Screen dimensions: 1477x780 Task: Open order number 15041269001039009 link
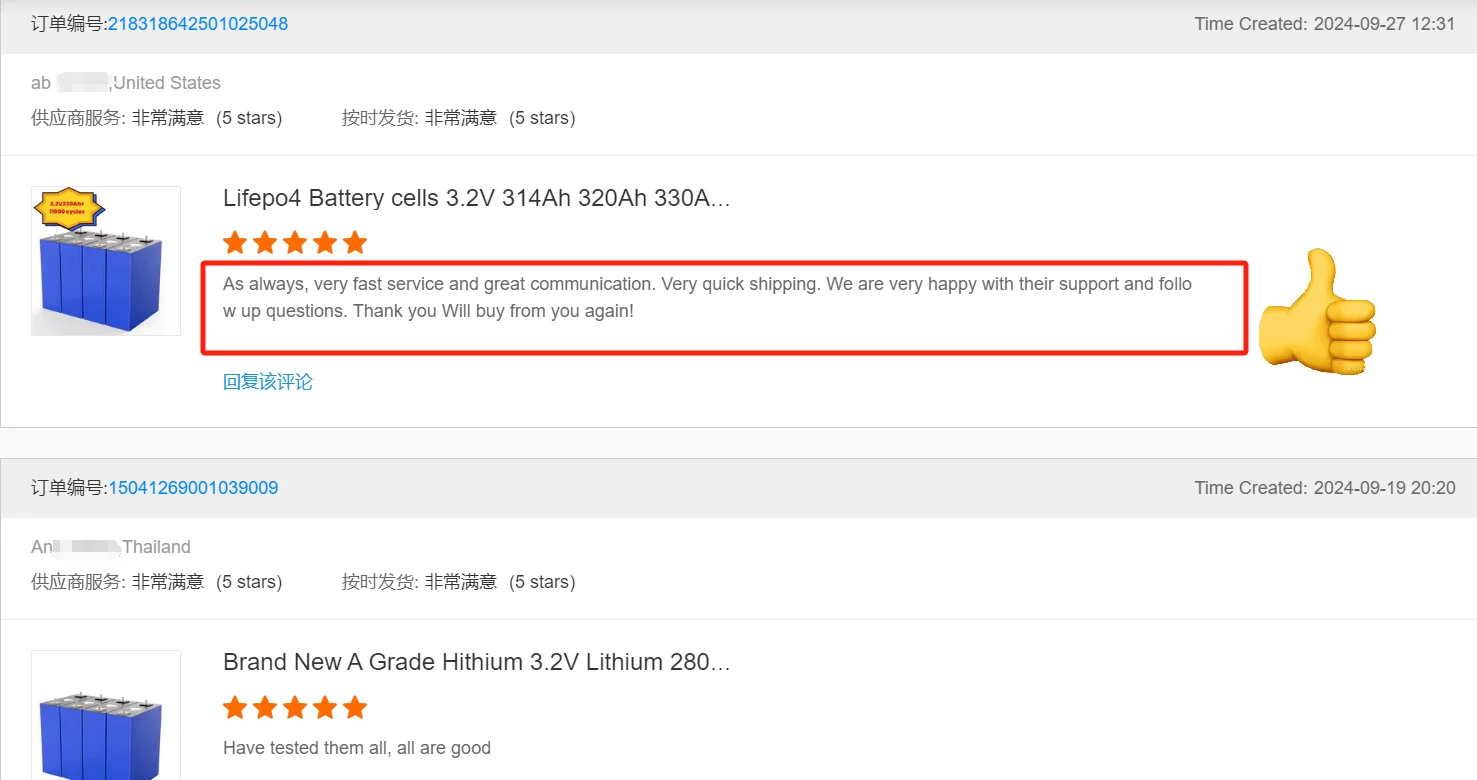pyautogui.click(x=193, y=488)
